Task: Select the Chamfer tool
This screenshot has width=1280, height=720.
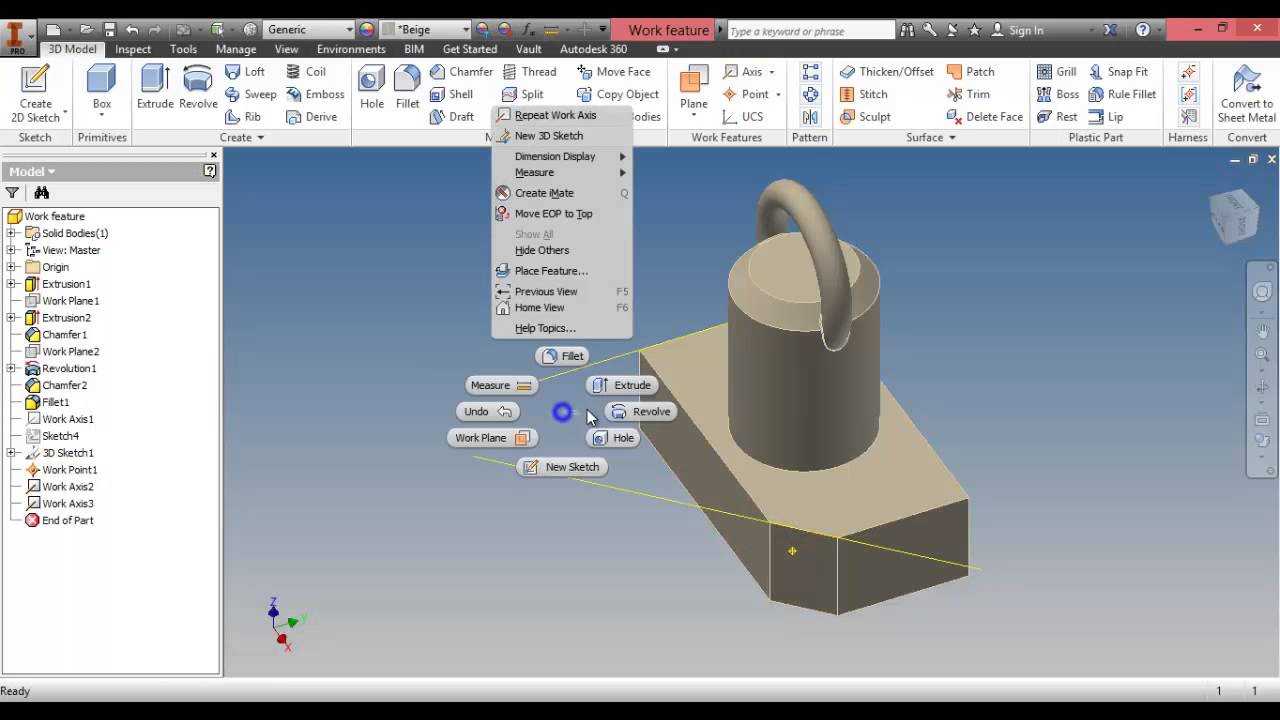Action: pyautogui.click(x=461, y=72)
